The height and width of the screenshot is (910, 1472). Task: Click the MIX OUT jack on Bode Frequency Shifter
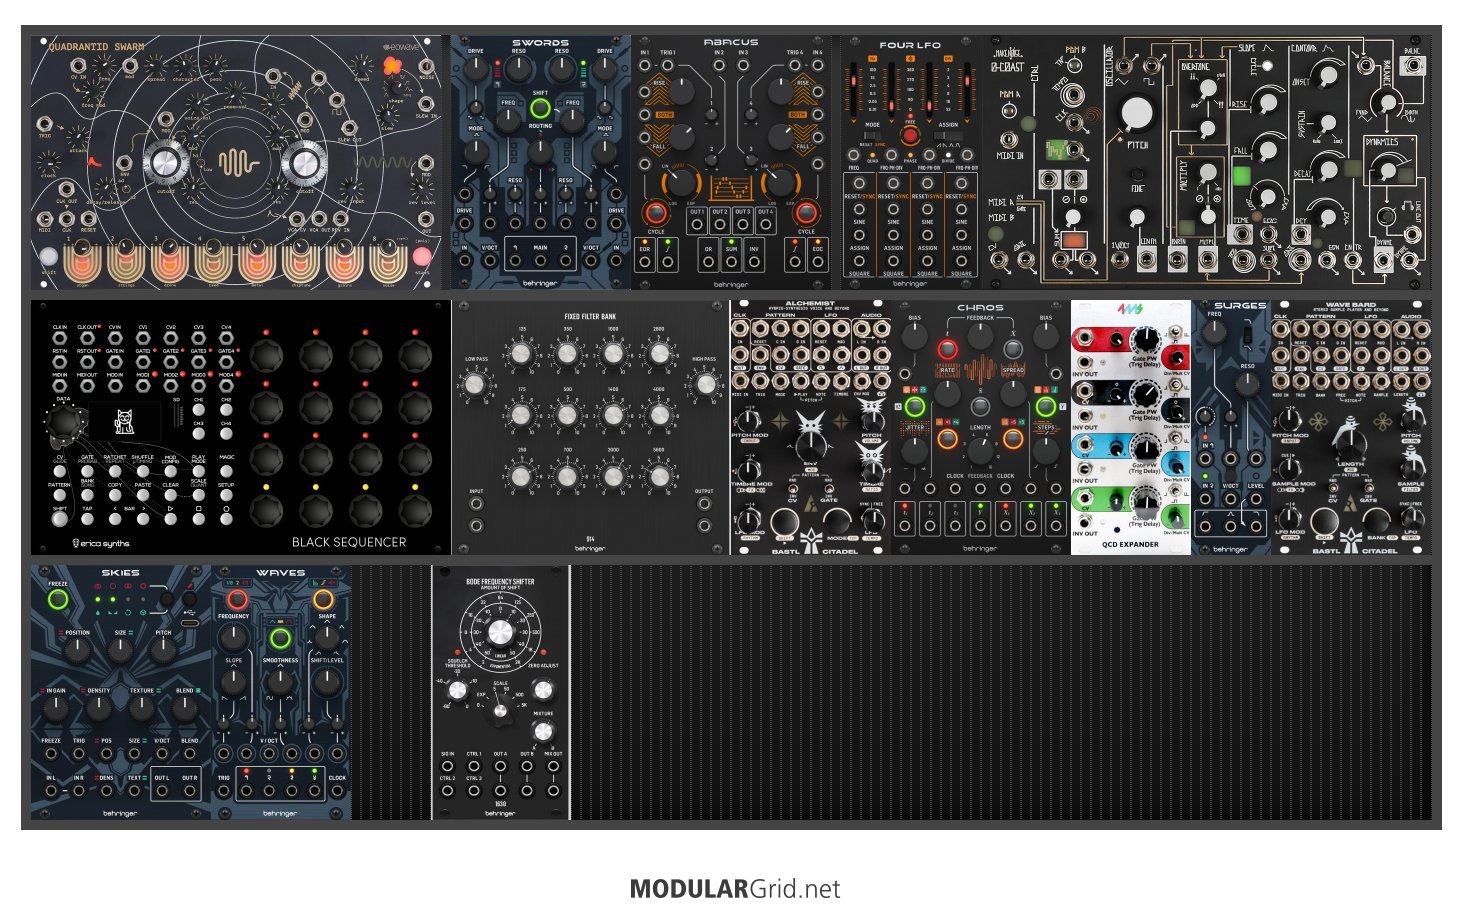point(553,766)
